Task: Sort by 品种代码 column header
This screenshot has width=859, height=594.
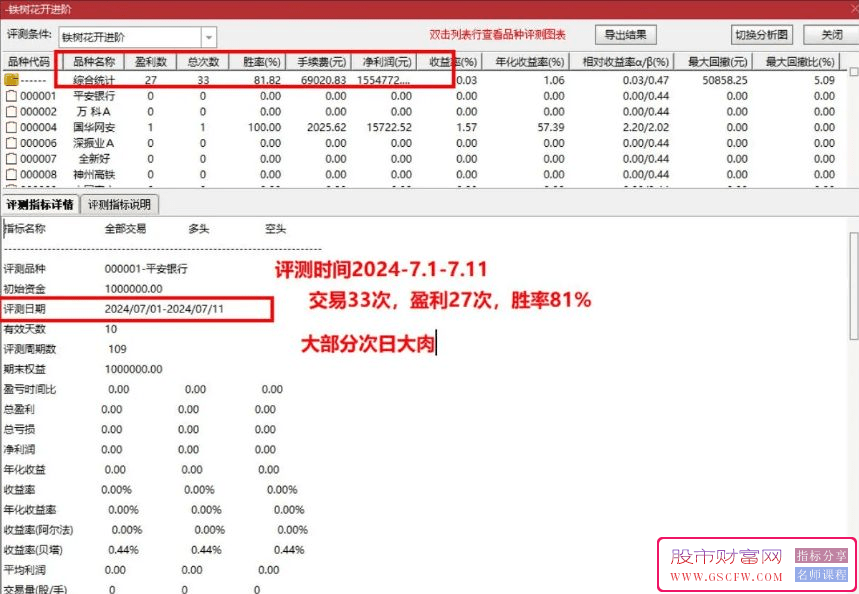Action: [28, 62]
